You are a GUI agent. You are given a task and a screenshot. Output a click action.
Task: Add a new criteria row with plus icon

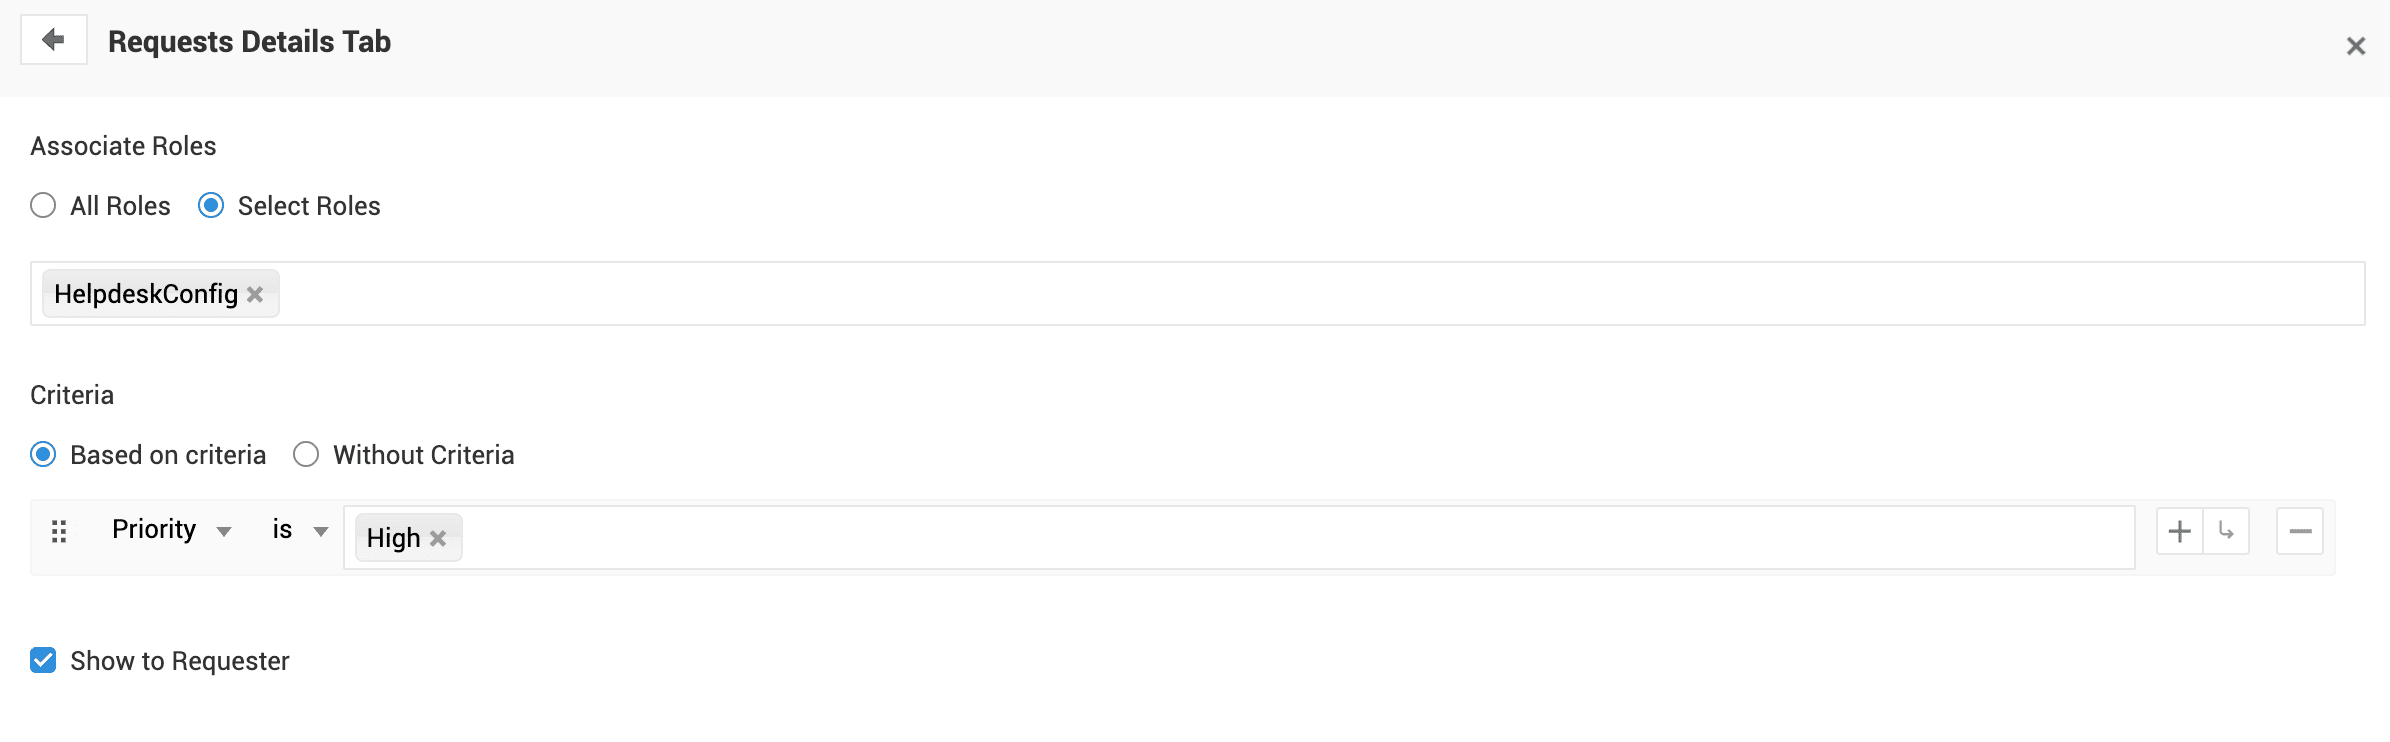click(x=2180, y=531)
